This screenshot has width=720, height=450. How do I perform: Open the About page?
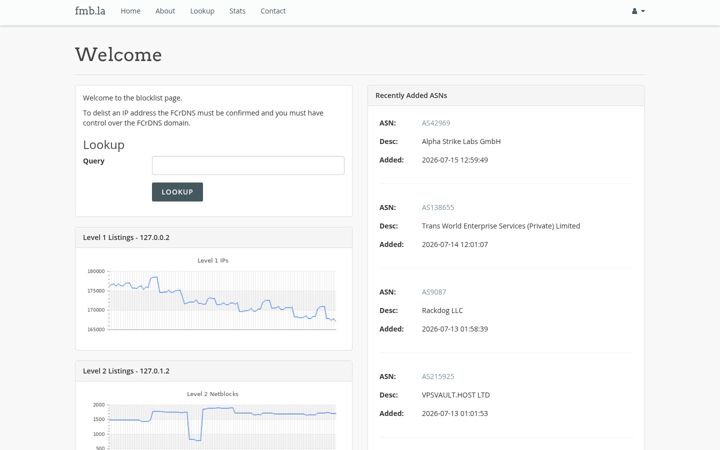click(x=165, y=11)
